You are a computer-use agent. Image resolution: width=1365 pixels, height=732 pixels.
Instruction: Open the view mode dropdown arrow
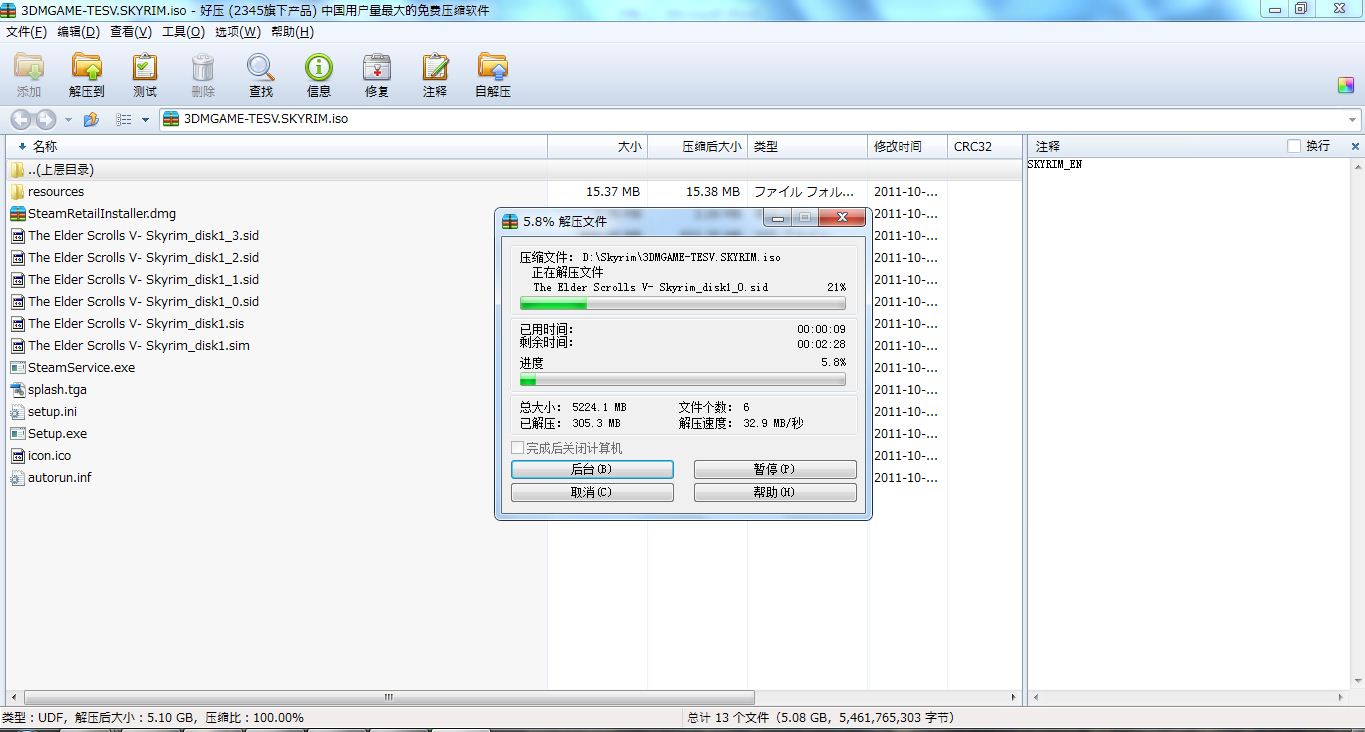[145, 120]
